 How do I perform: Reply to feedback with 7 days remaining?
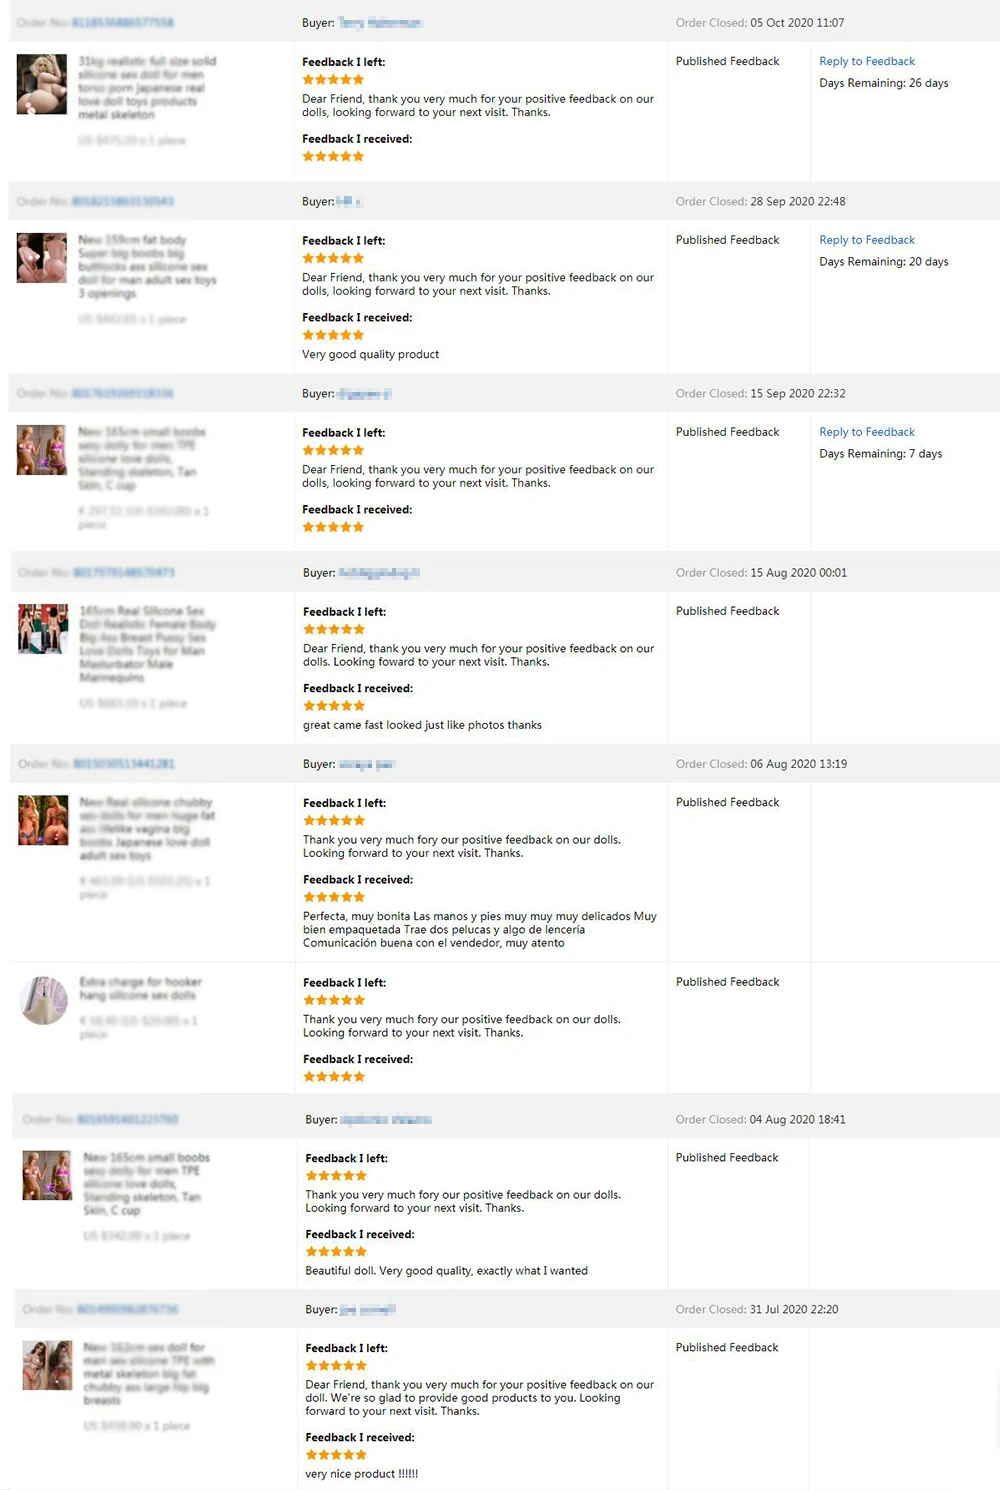[867, 432]
